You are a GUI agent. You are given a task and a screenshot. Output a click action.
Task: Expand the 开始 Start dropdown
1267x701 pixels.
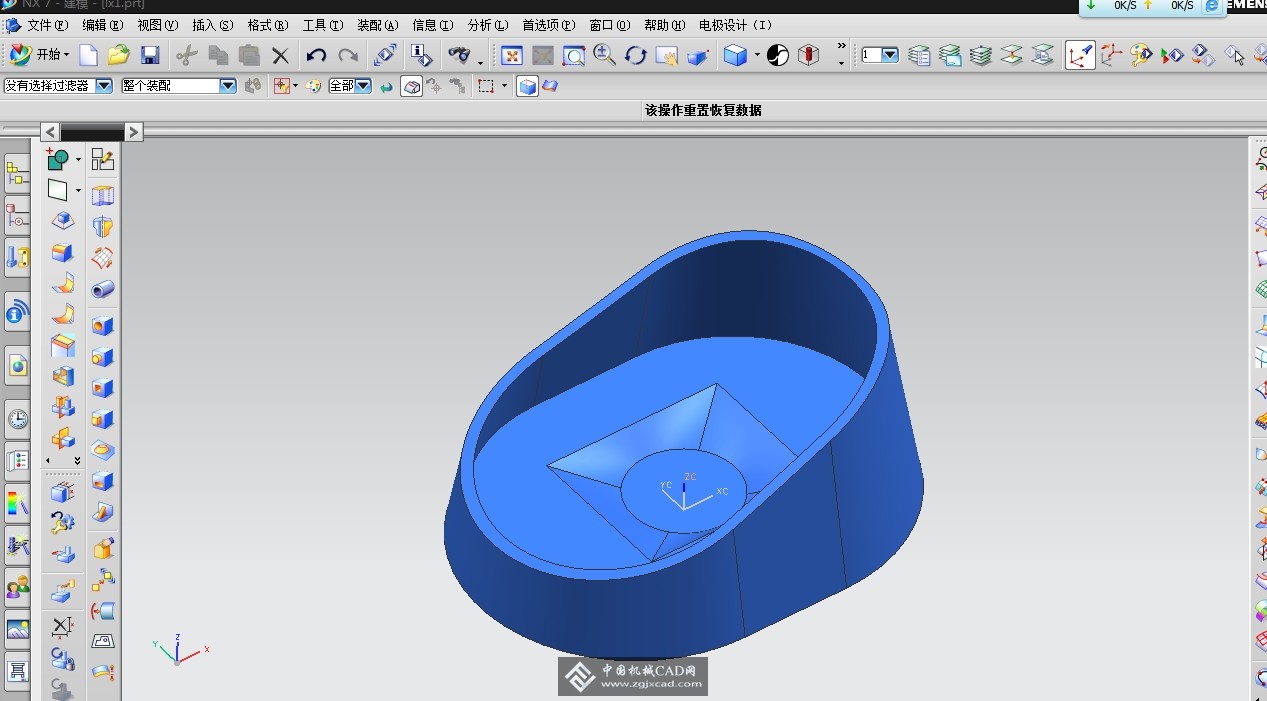pyautogui.click(x=39, y=55)
